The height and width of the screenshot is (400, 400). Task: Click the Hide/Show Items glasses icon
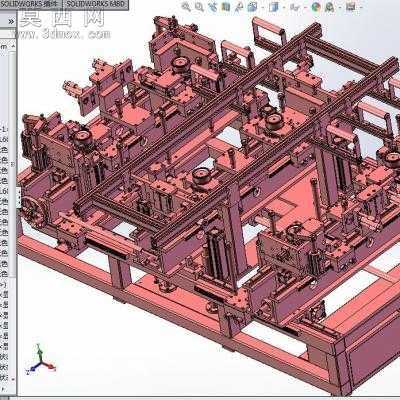click(295, 7)
